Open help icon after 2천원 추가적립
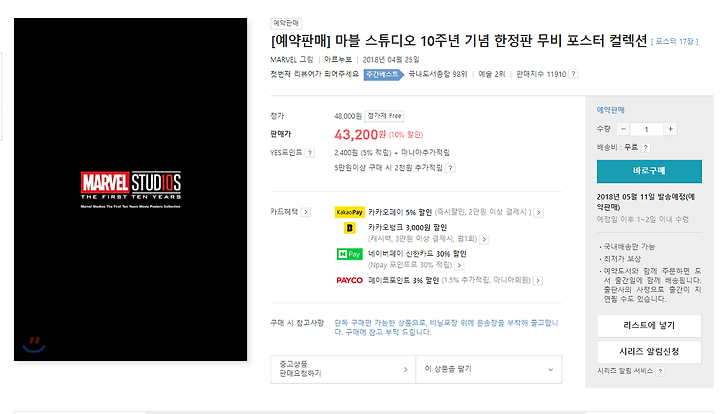 [x=450, y=168]
